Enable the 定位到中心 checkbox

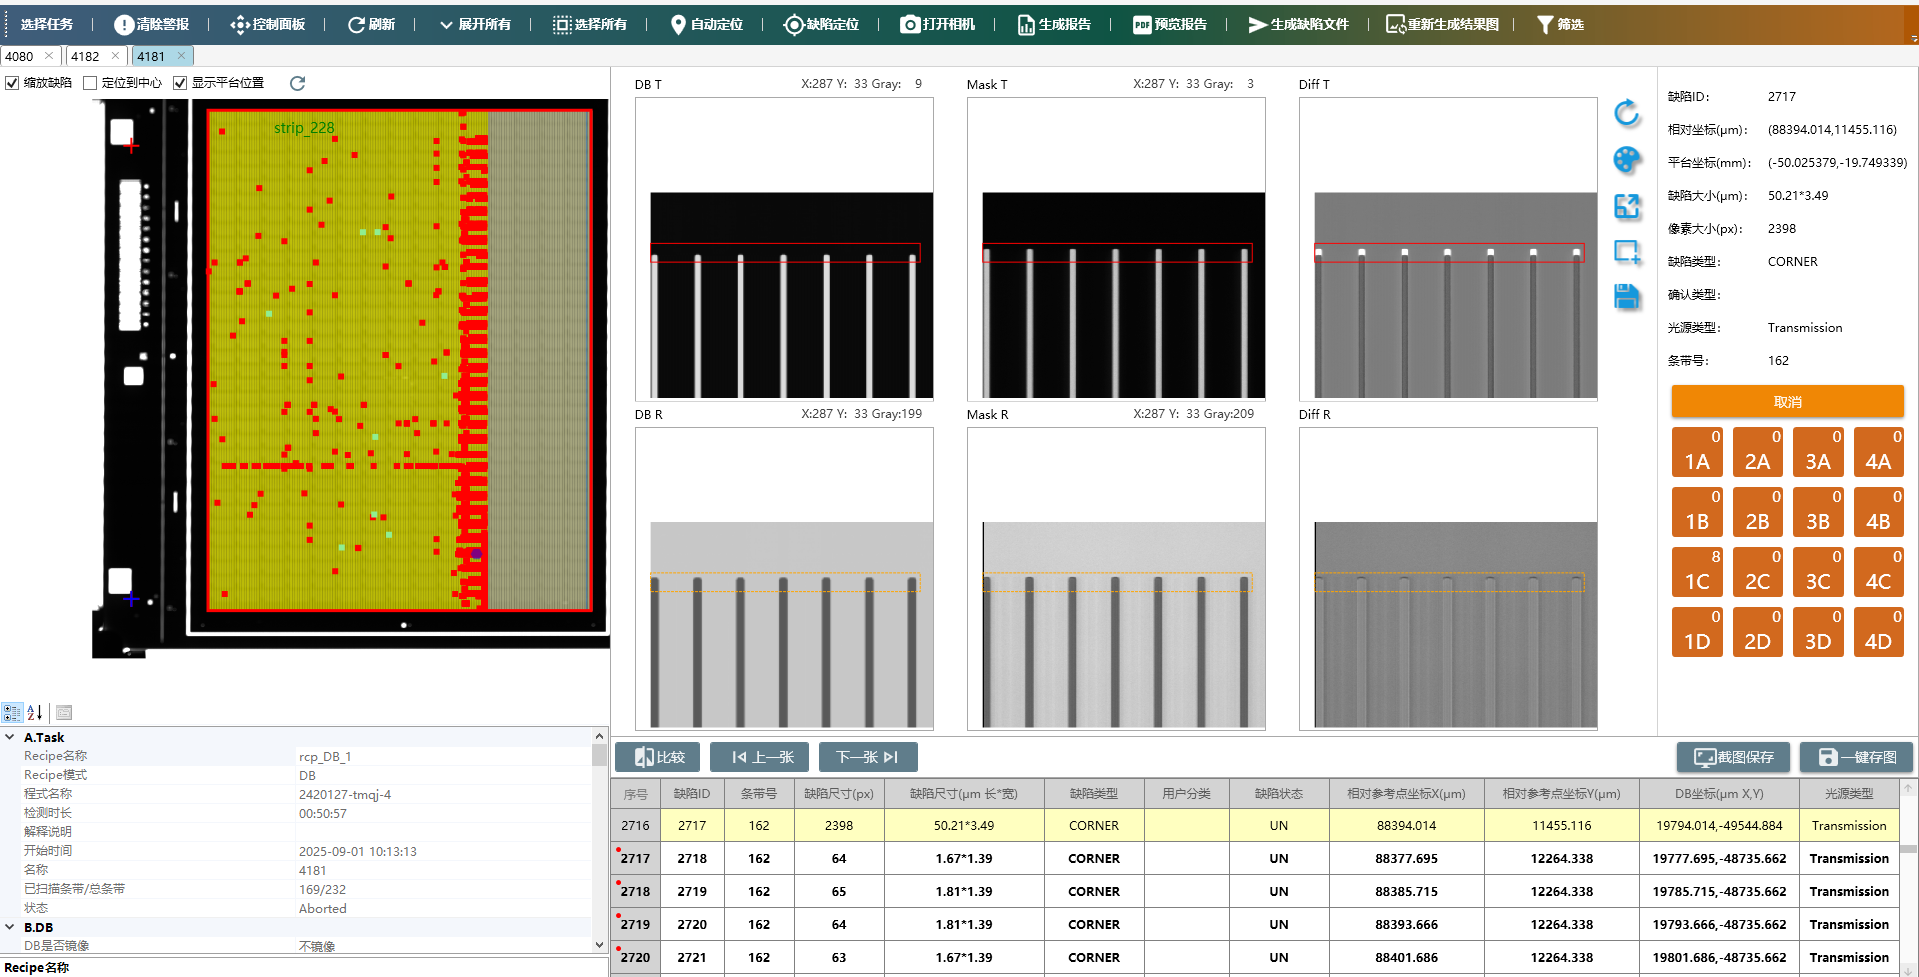click(x=90, y=83)
